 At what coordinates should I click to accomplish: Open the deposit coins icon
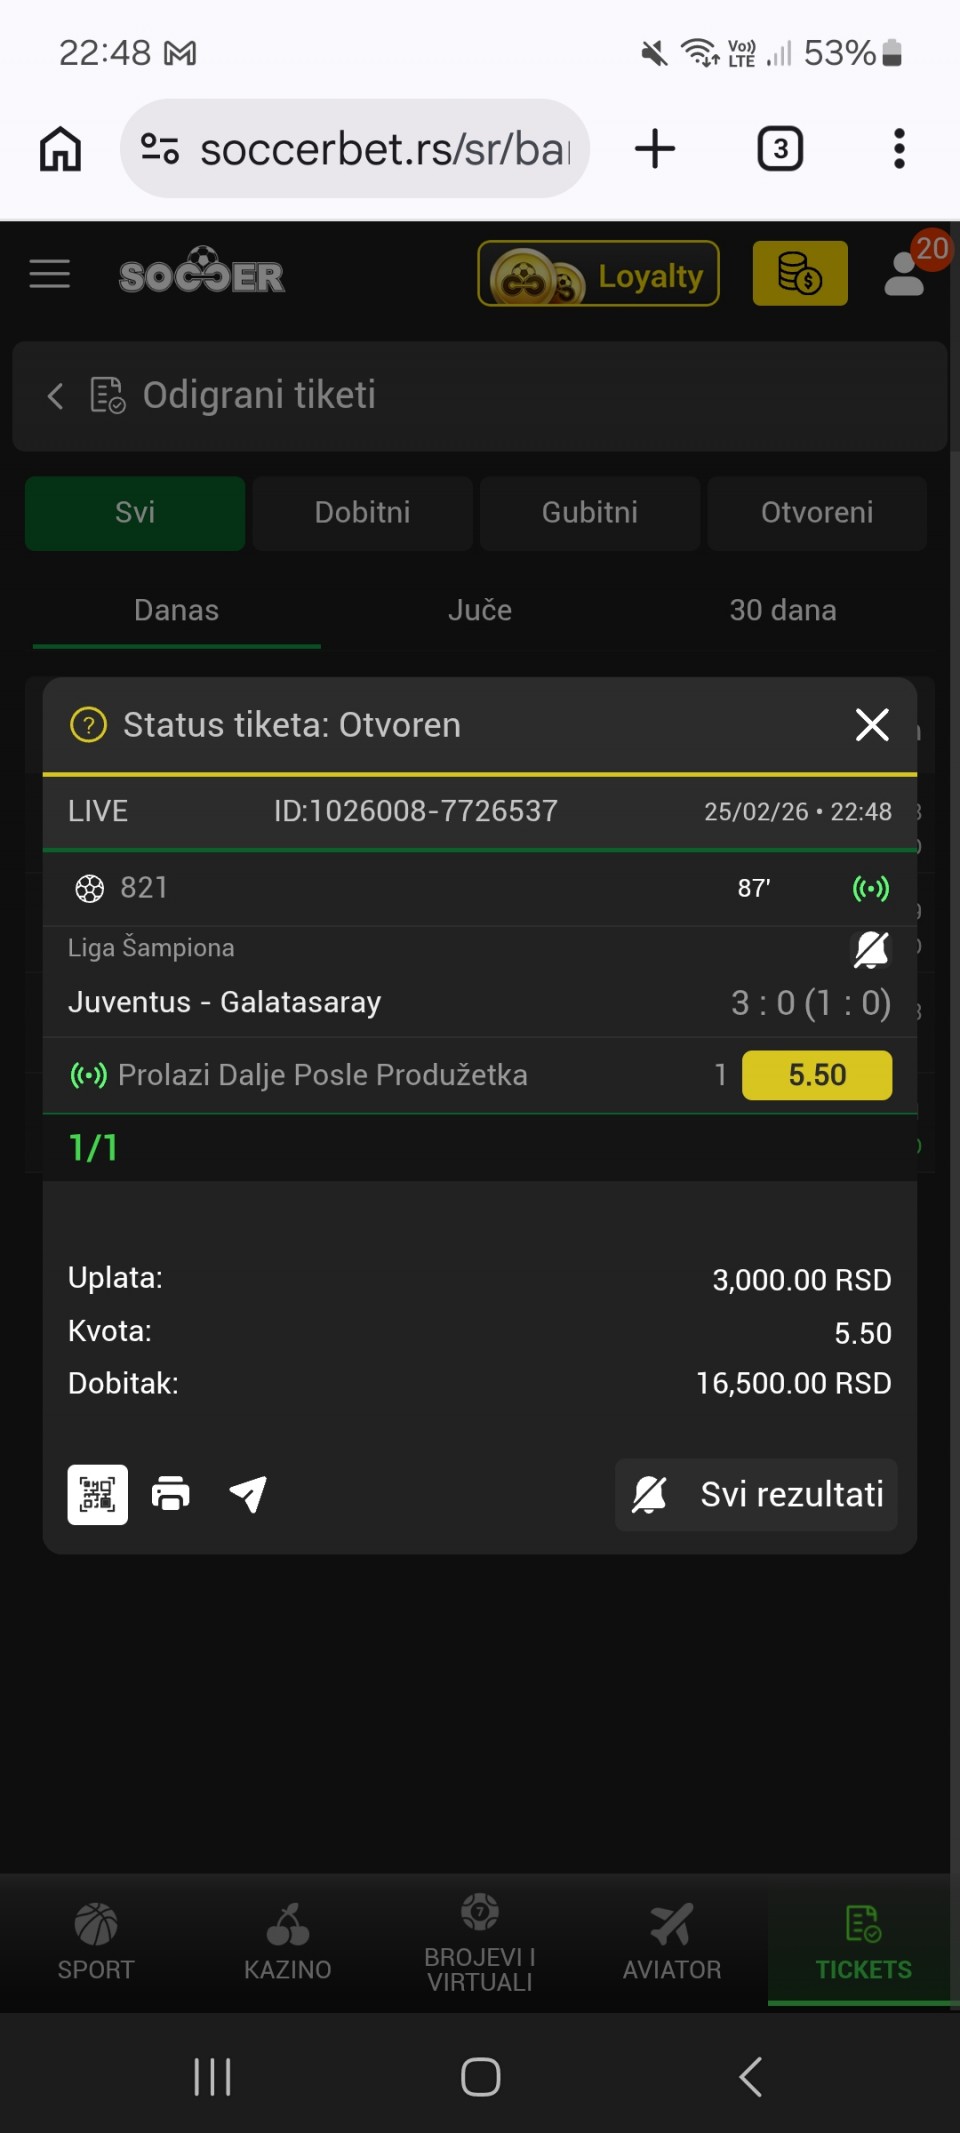coord(800,273)
